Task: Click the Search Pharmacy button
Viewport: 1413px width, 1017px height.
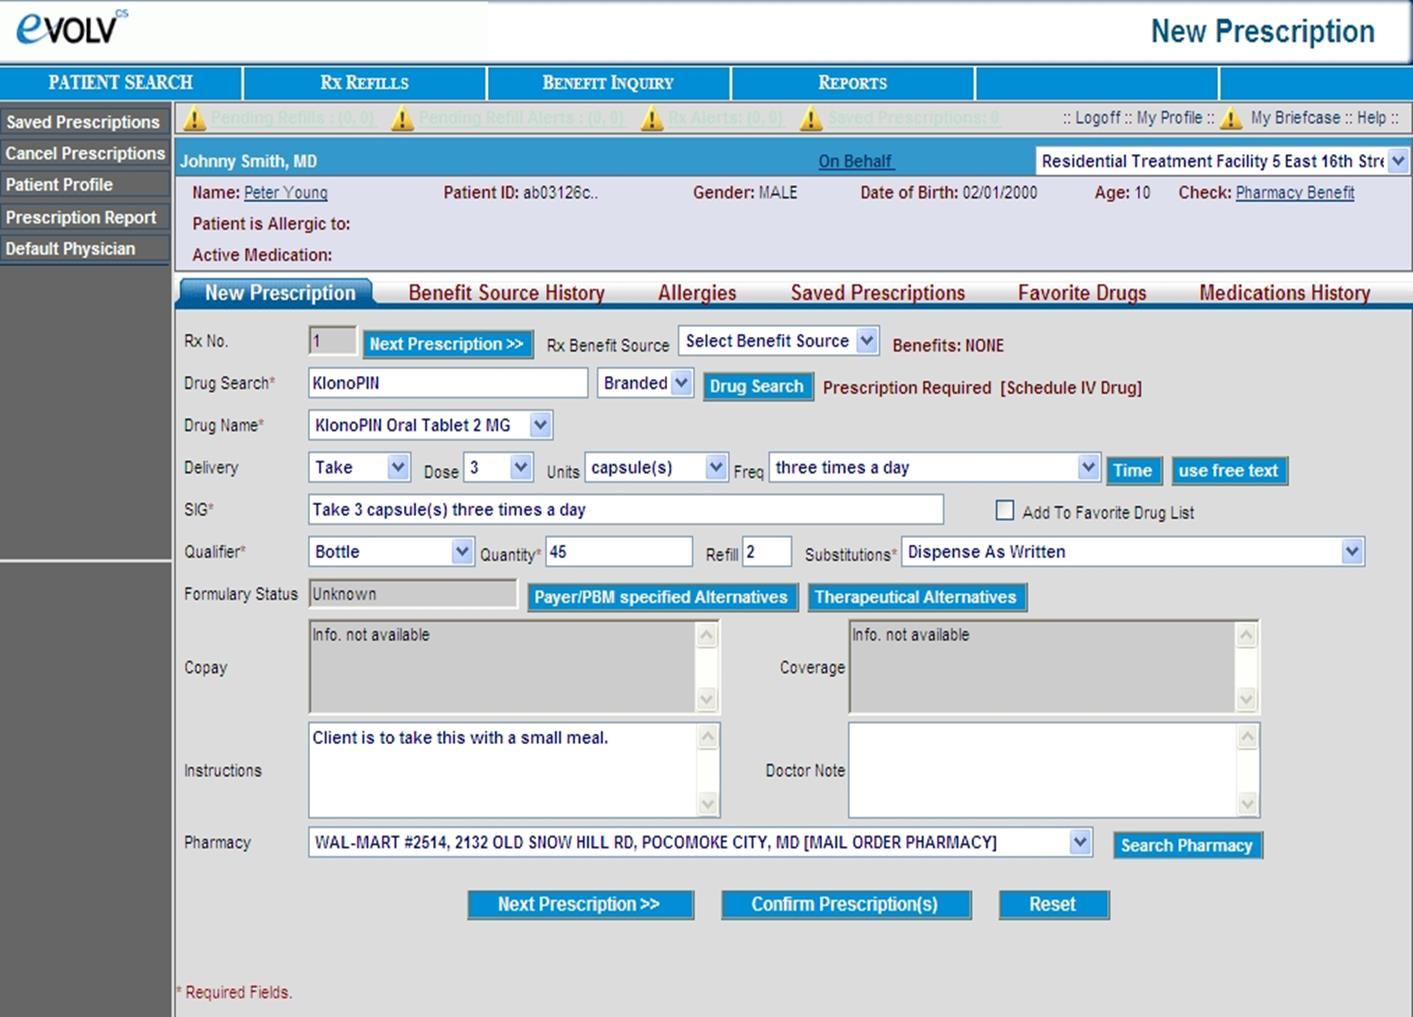Action: (1187, 845)
